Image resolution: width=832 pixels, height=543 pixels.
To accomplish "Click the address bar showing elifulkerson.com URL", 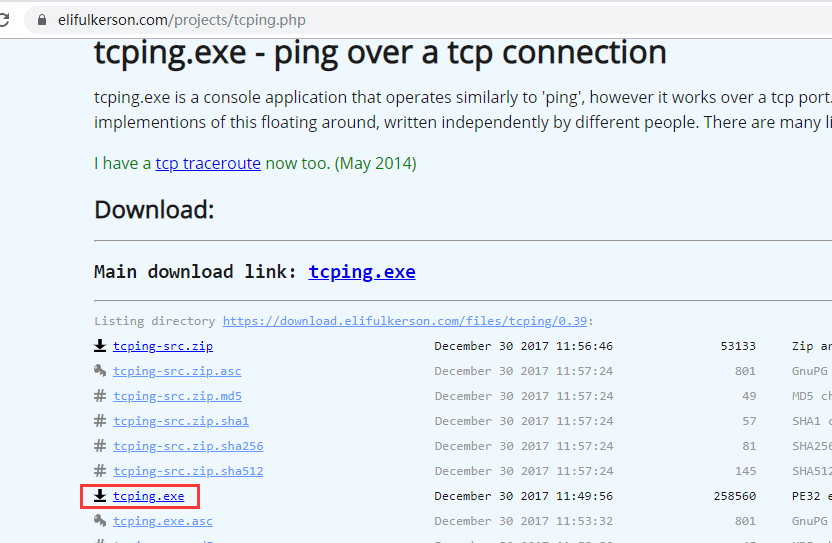I will 424,20.
